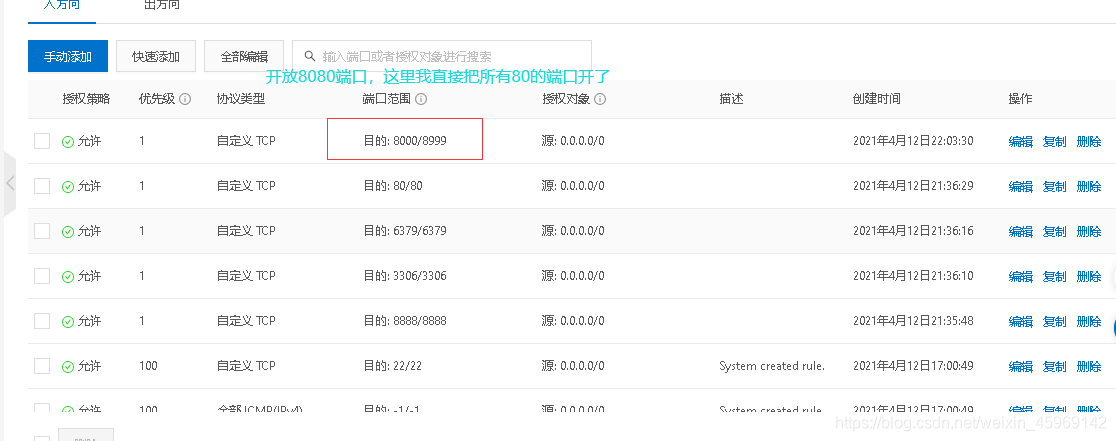1116x441 pixels.
Task: Tick the checkbox for the 22/22 rule
Action: (42, 366)
